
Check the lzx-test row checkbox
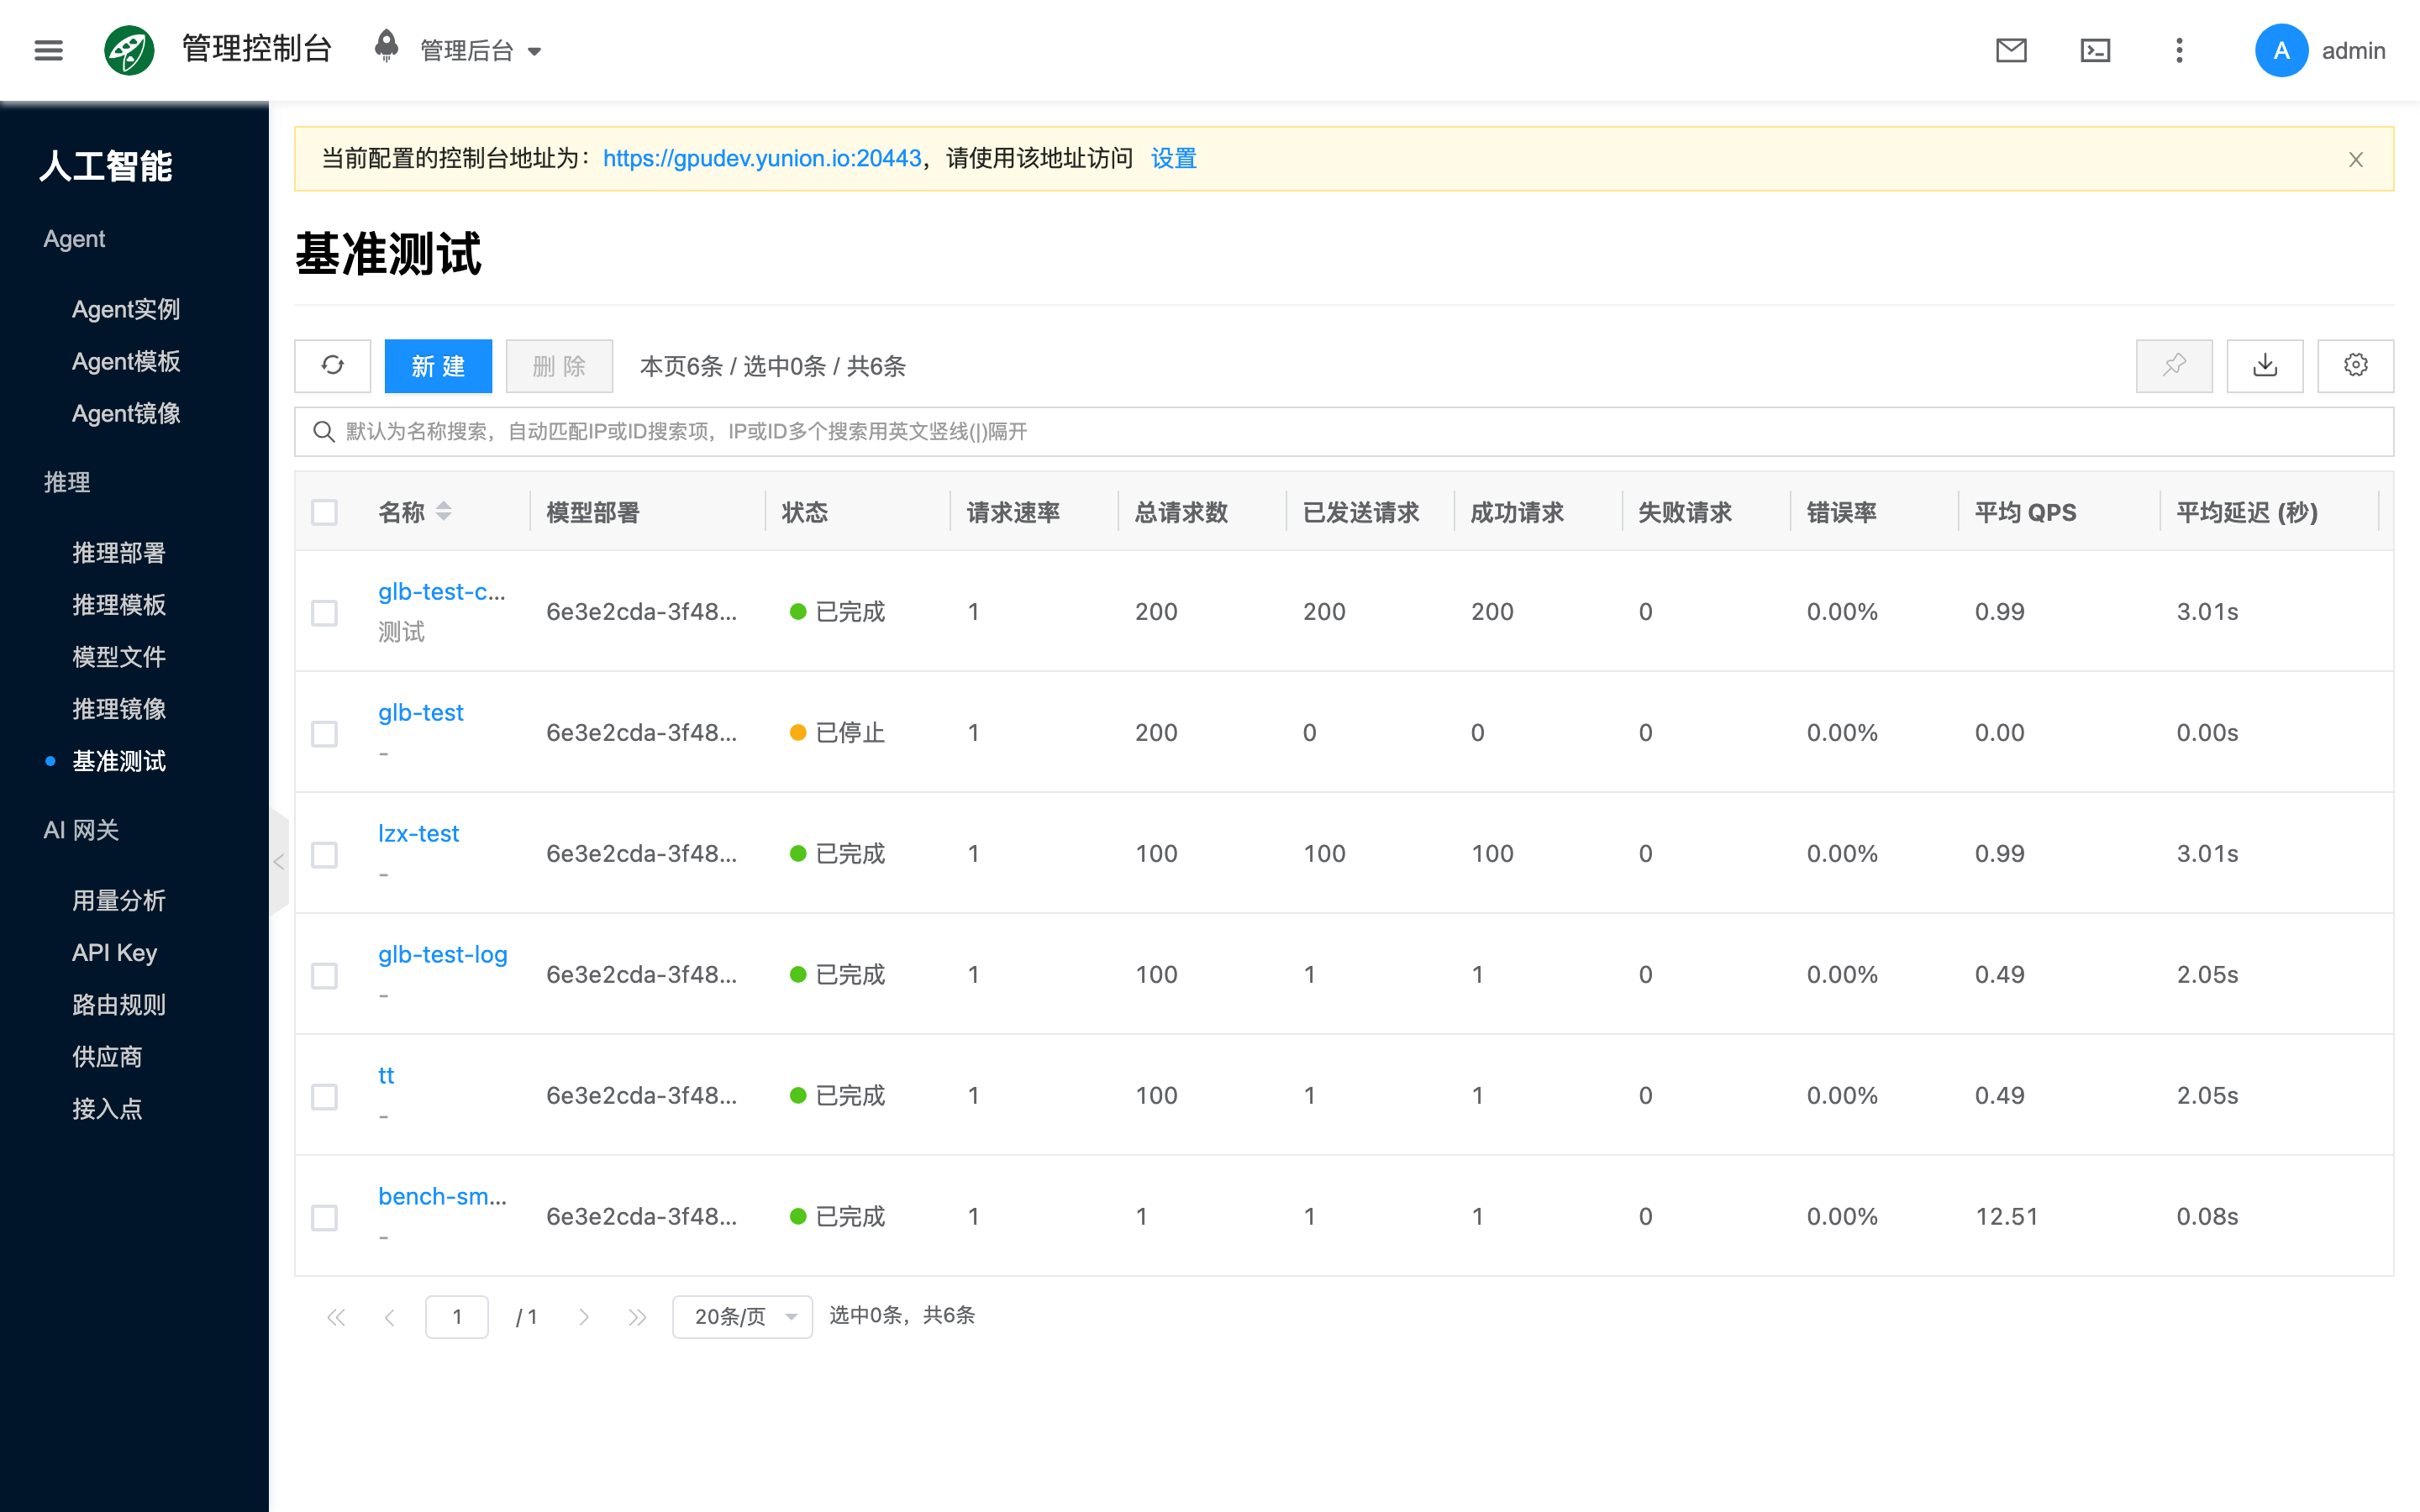tap(324, 854)
